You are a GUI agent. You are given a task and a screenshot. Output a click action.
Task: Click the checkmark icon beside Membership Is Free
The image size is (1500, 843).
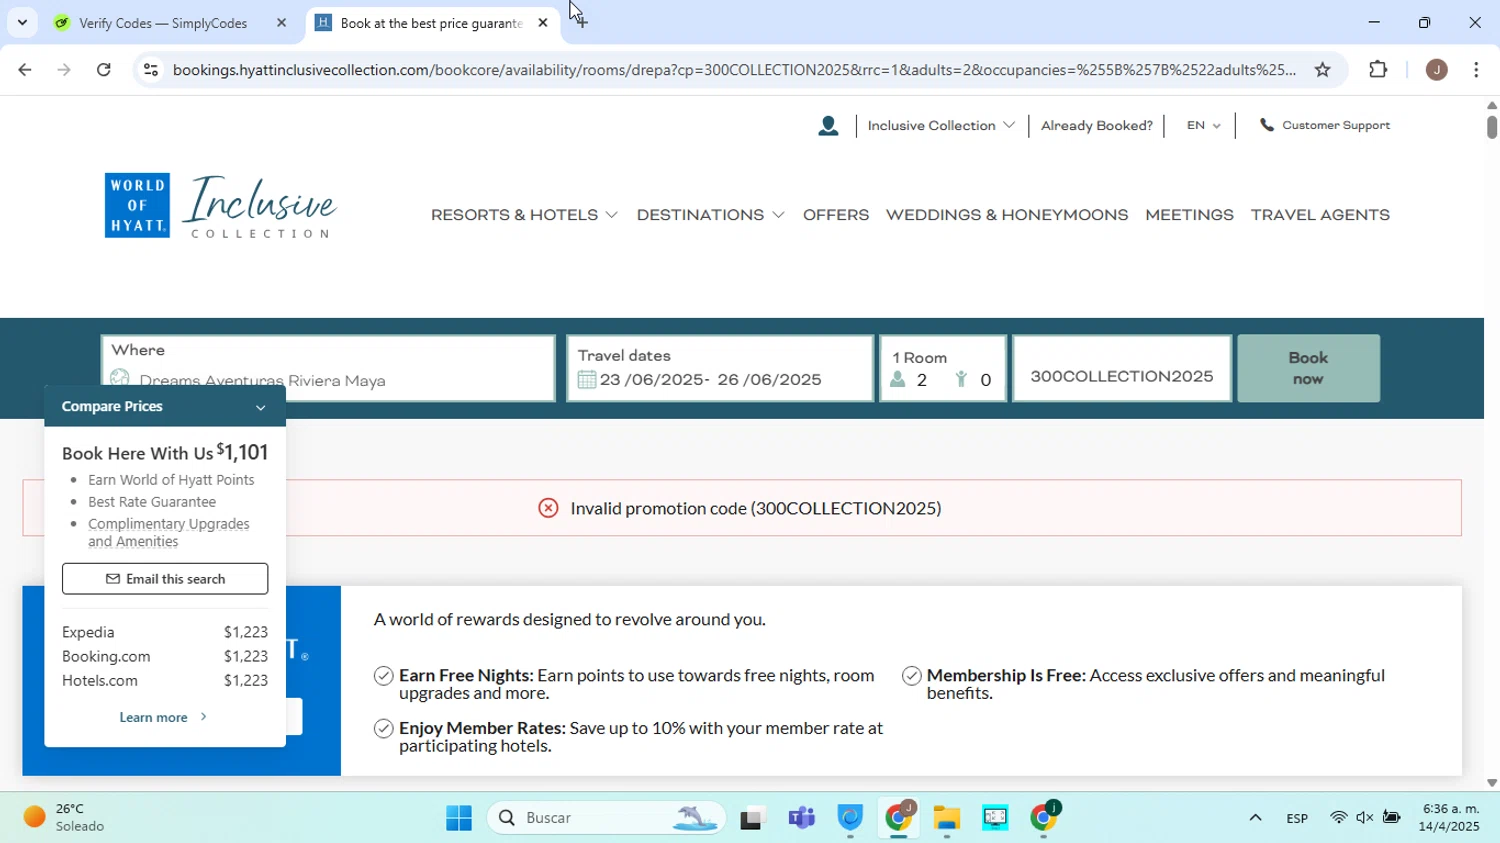(x=911, y=676)
